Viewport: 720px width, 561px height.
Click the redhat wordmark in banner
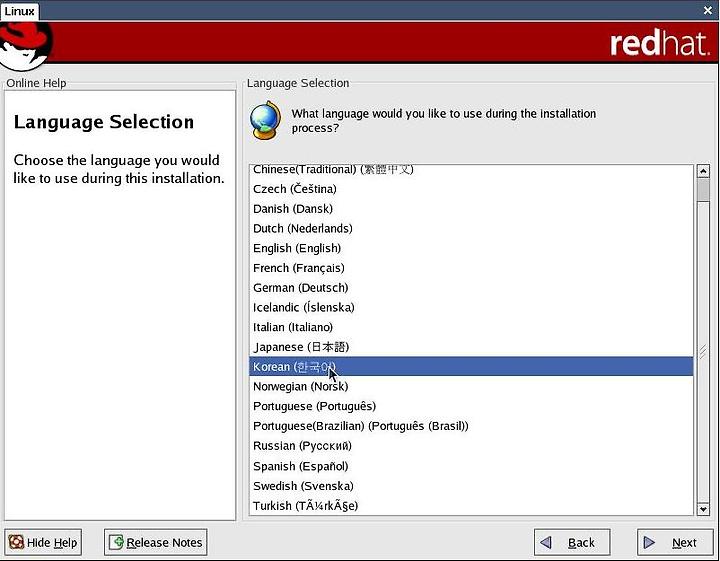[x=659, y=43]
